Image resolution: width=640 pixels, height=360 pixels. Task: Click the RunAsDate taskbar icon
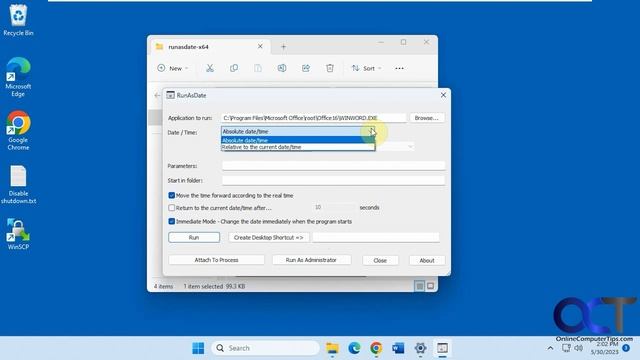(442, 348)
